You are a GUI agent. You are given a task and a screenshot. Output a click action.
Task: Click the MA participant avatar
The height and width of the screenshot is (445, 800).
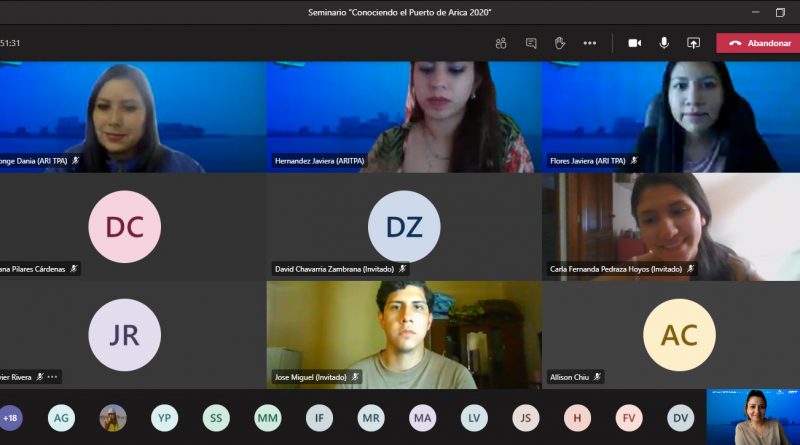coord(423,418)
